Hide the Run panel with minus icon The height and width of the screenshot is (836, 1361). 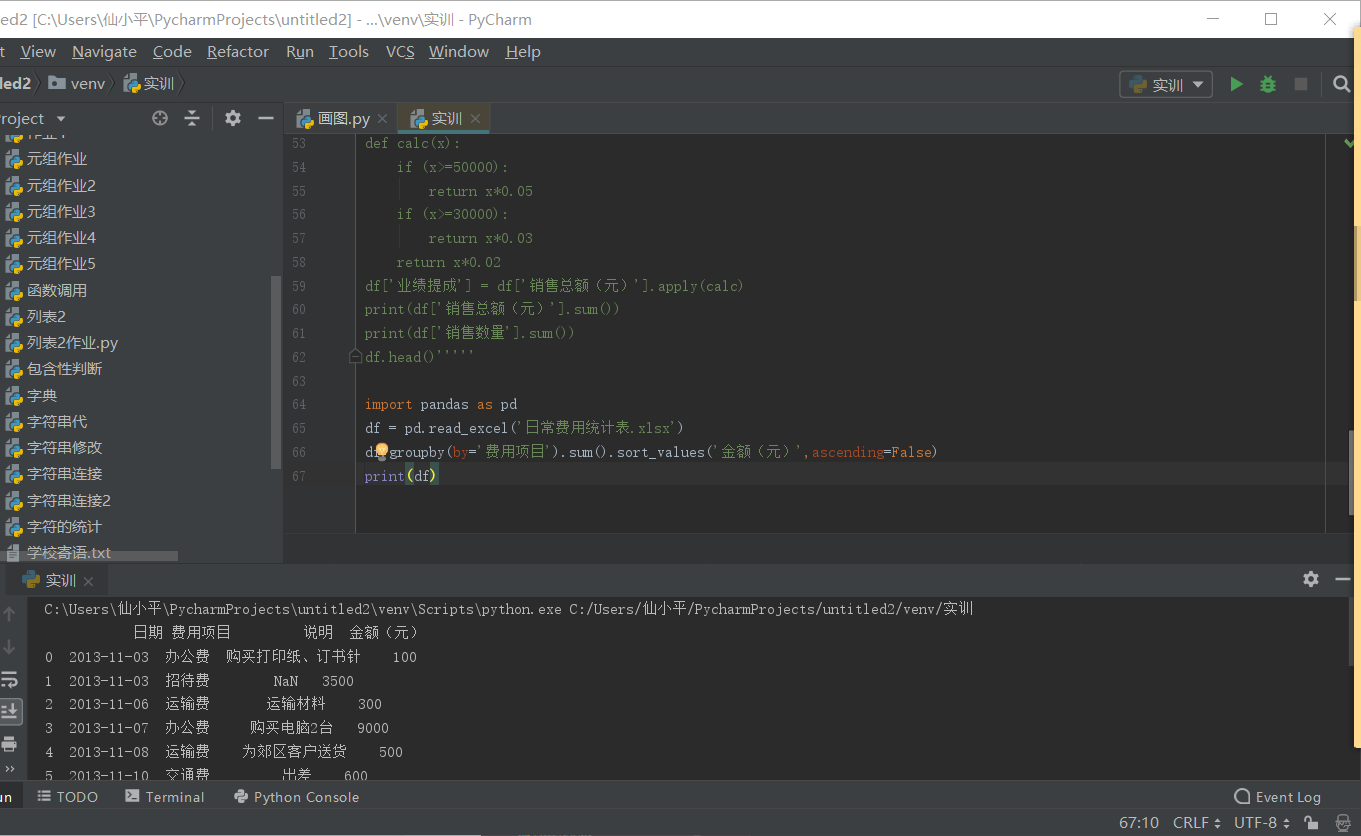(1342, 579)
